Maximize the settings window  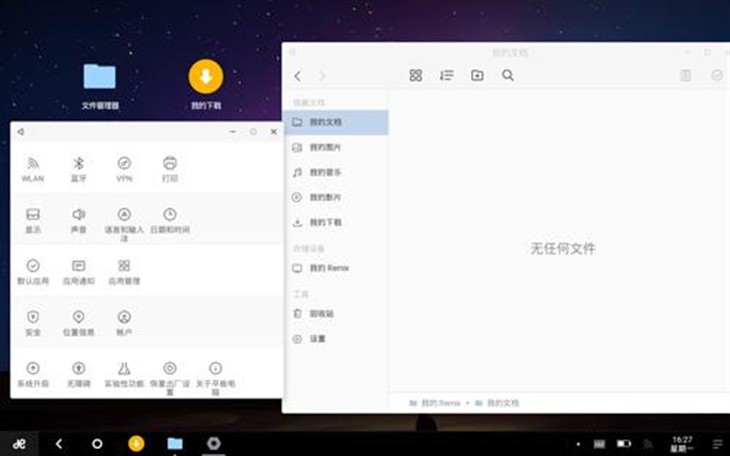coord(253,132)
